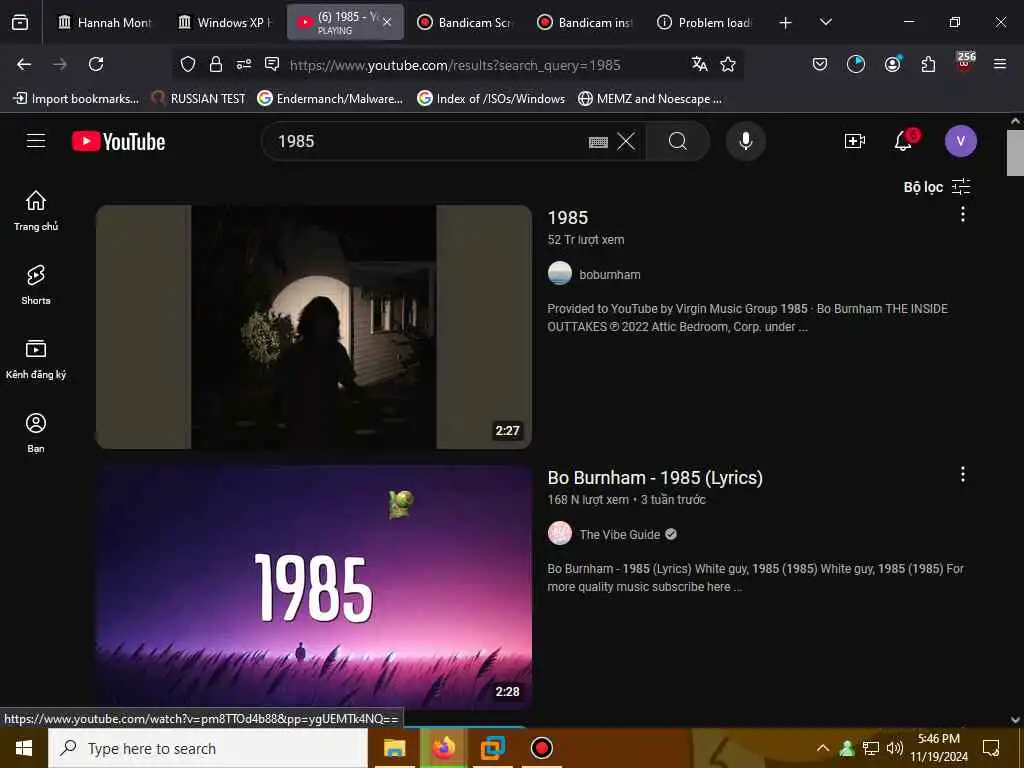The height and width of the screenshot is (768, 1024).
Task: Open the list all tabs dropdown
Action: [x=825, y=22]
